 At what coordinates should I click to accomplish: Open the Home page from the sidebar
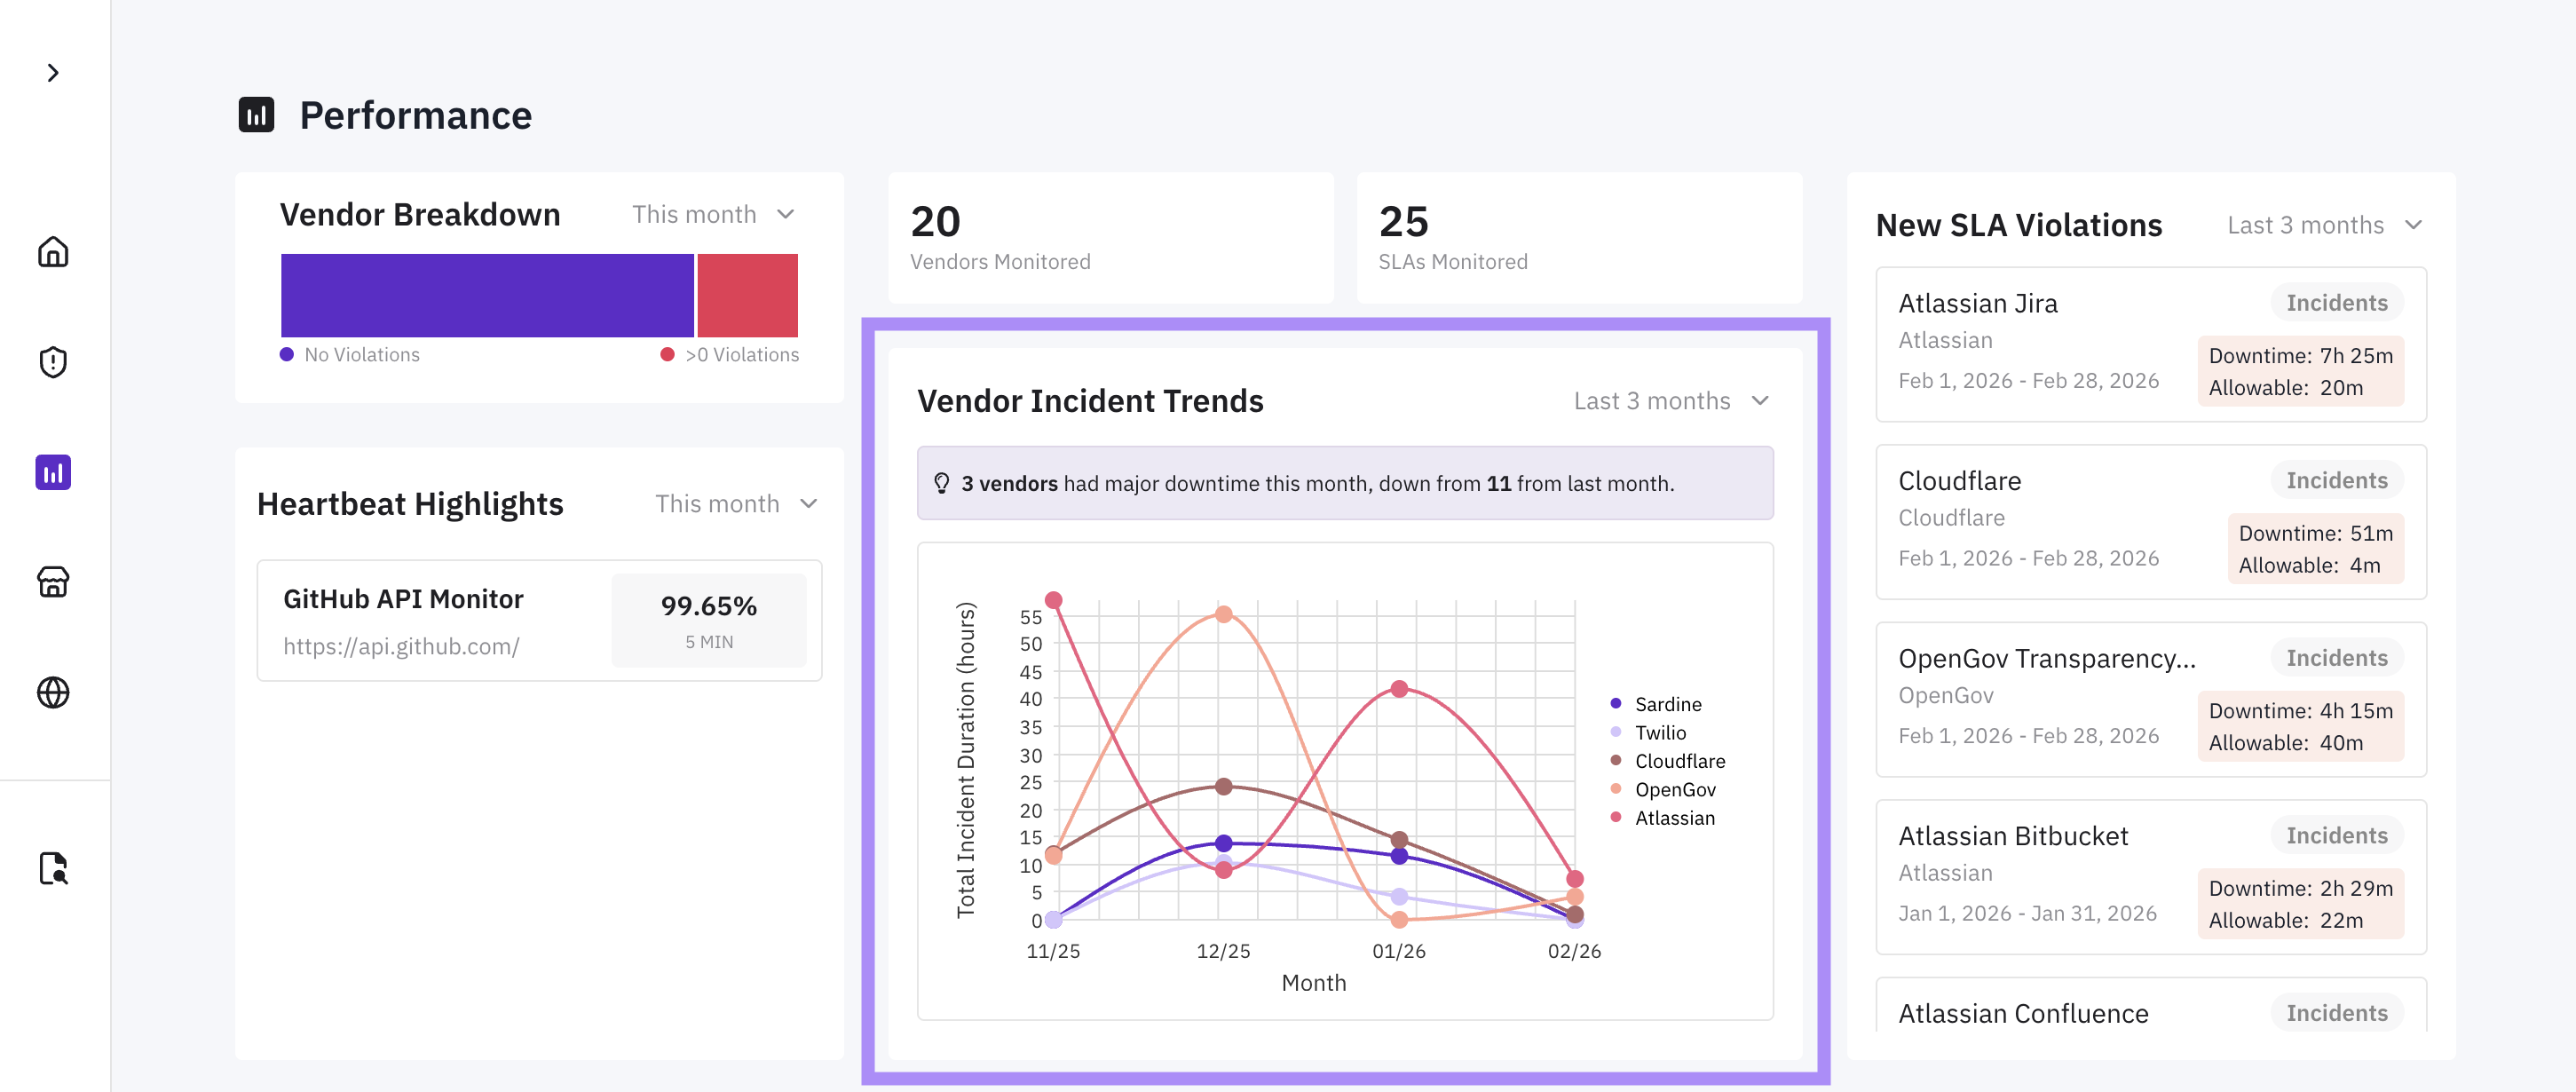pyautogui.click(x=53, y=252)
